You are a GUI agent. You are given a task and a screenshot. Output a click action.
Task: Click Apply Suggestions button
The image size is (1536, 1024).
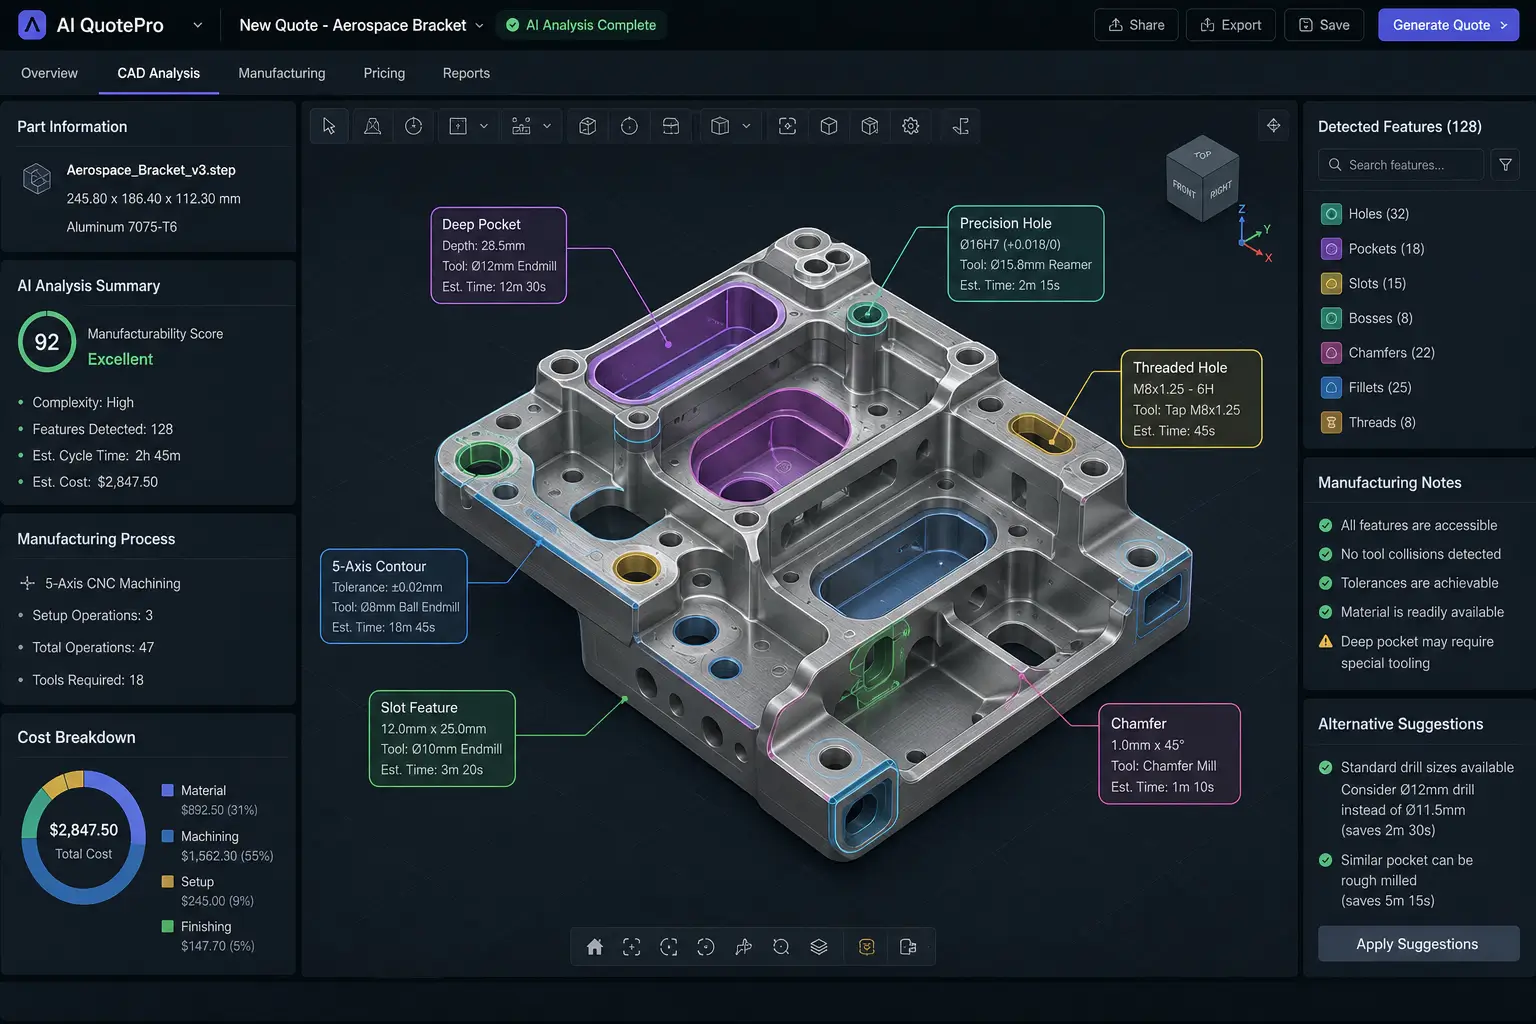pos(1418,944)
